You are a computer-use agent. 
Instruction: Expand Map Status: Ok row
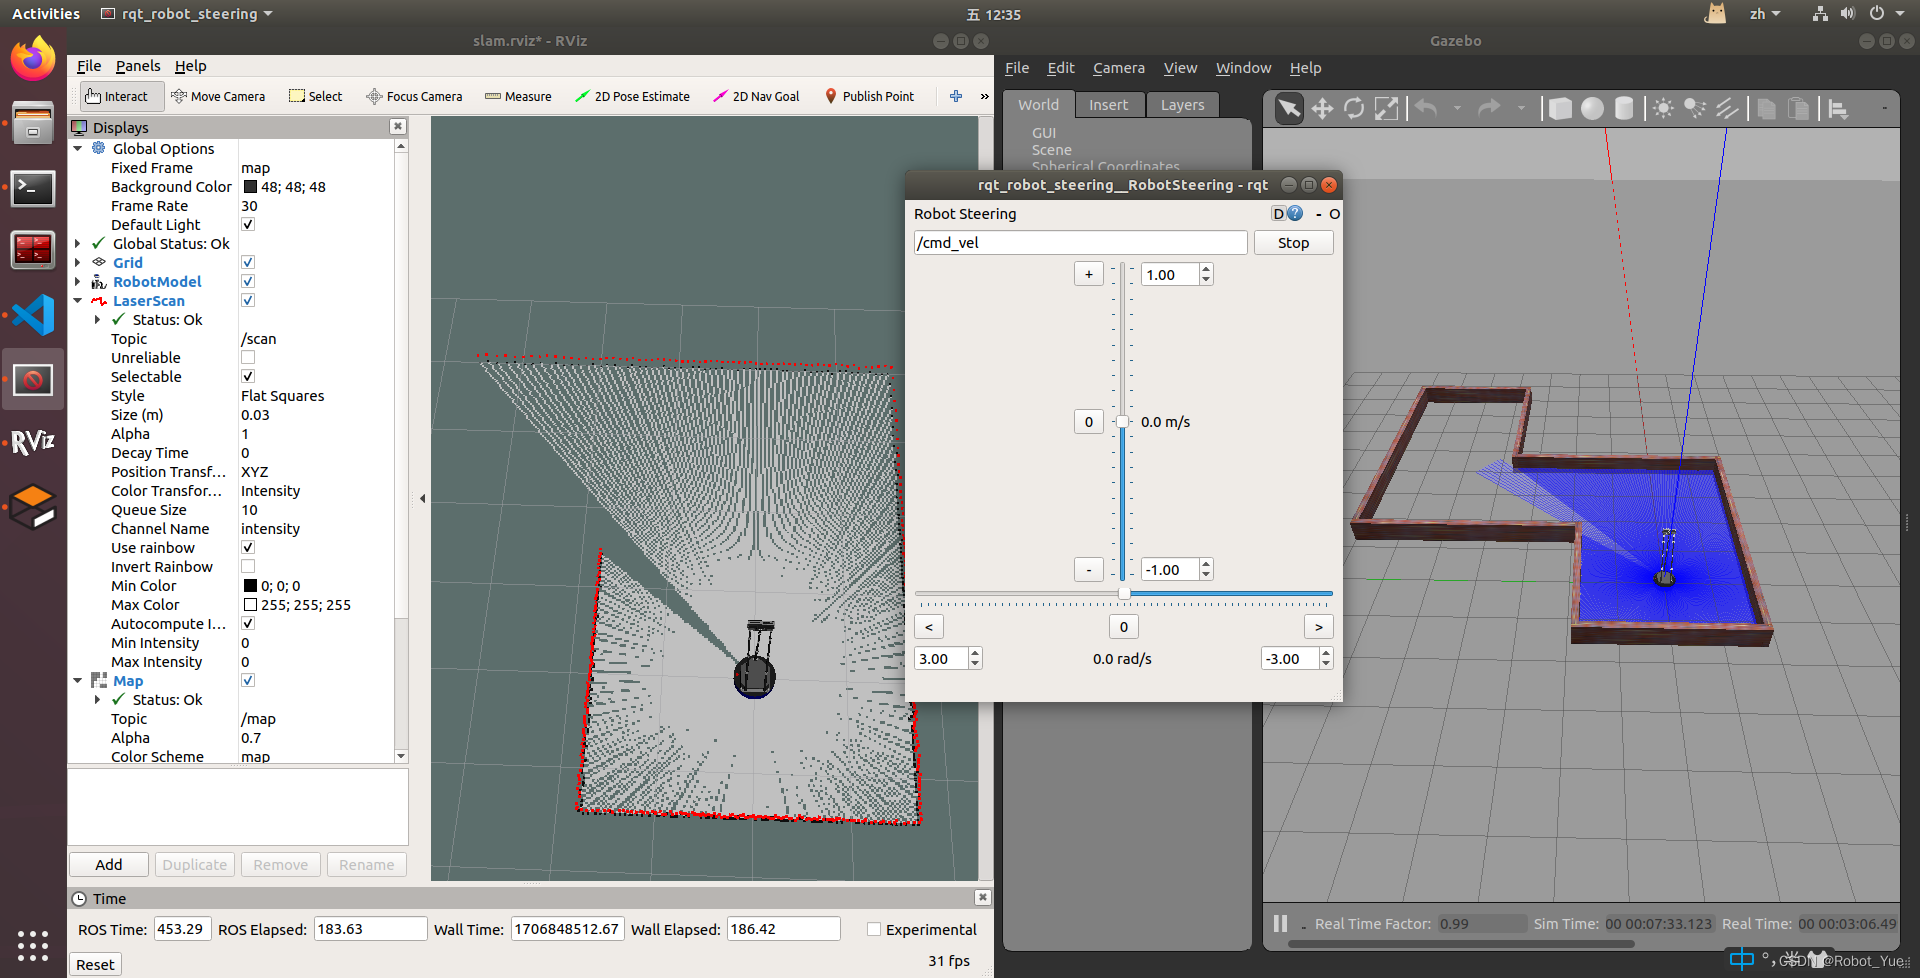pyautogui.click(x=97, y=699)
